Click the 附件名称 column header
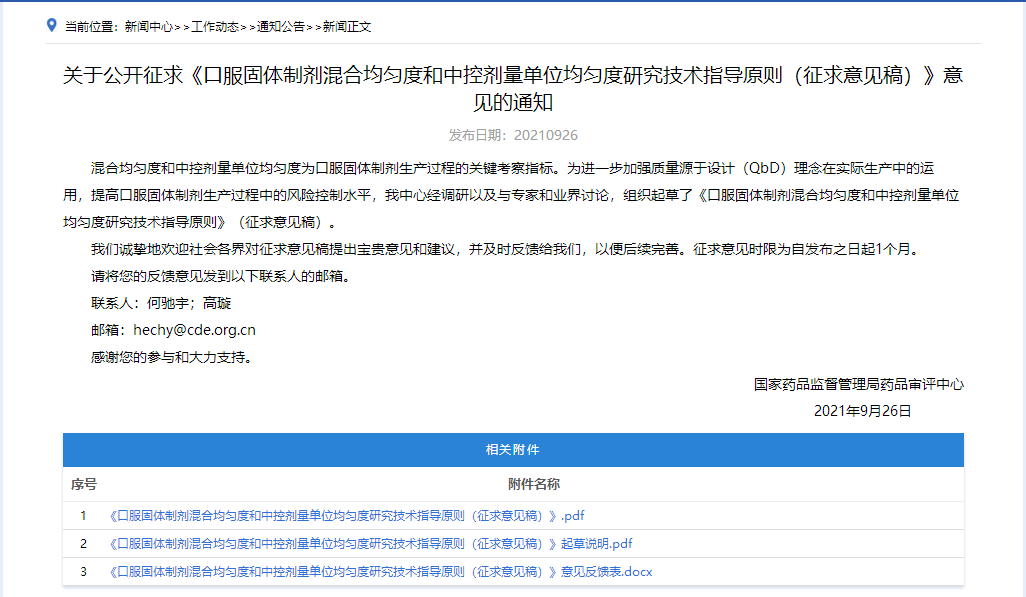The height and width of the screenshot is (597, 1026). [x=533, y=485]
